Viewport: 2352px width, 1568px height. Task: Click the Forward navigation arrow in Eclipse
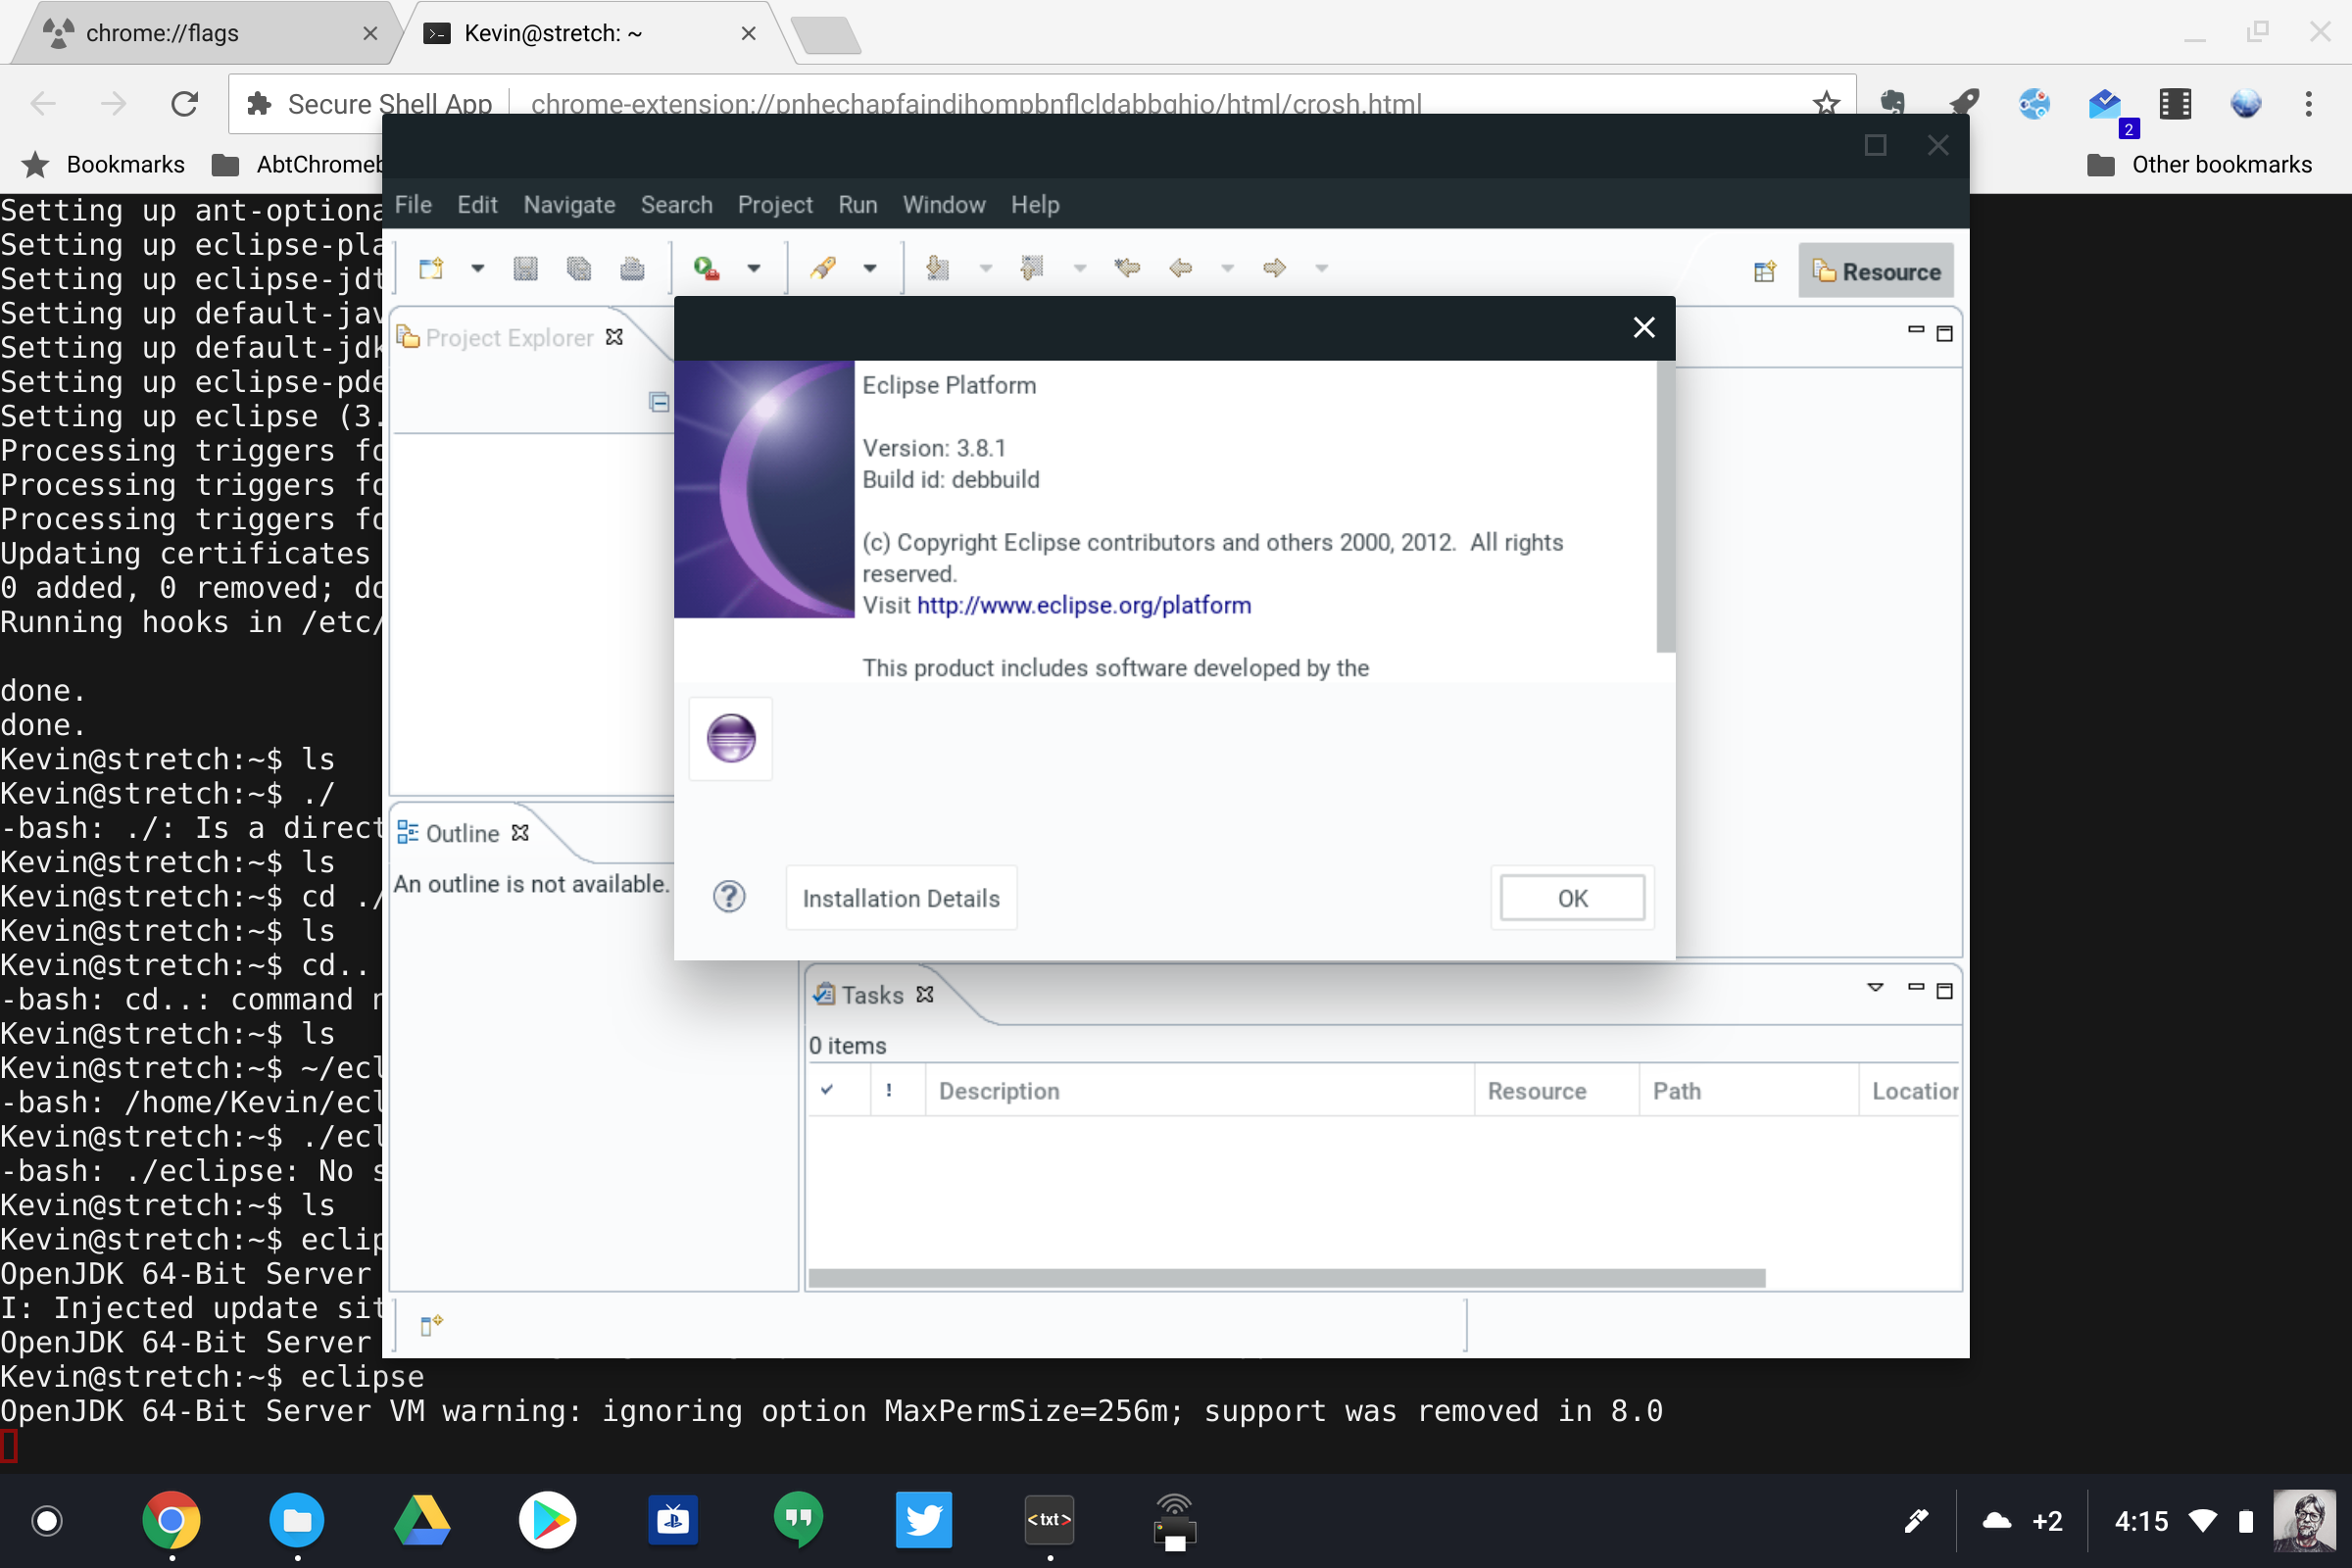tap(1274, 268)
